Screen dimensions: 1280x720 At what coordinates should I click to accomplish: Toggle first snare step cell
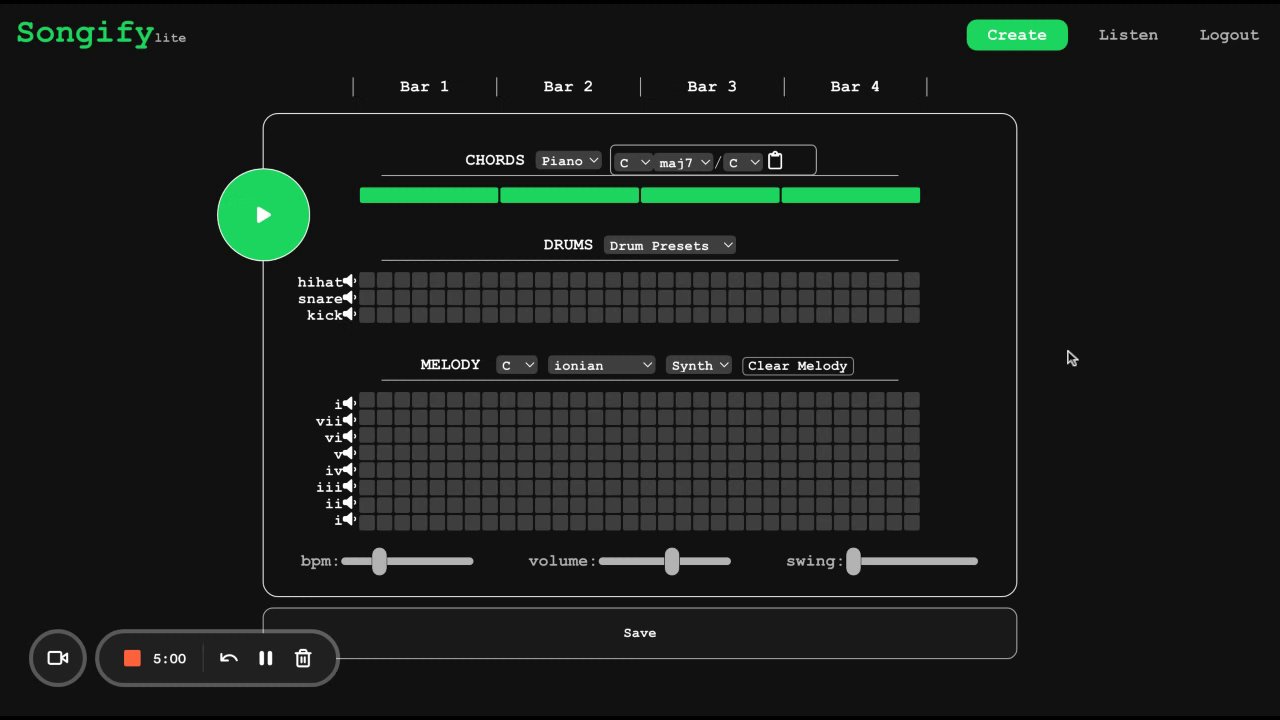[x=367, y=298]
